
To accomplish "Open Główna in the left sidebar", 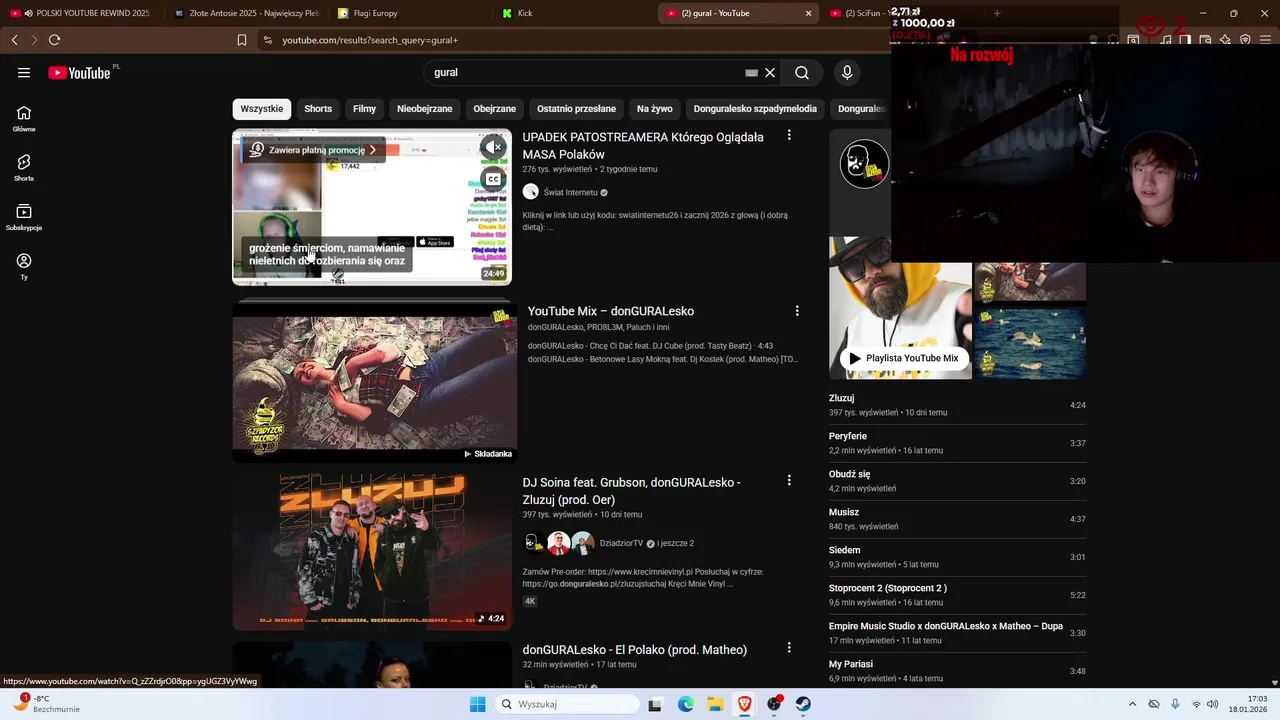I will (24, 119).
